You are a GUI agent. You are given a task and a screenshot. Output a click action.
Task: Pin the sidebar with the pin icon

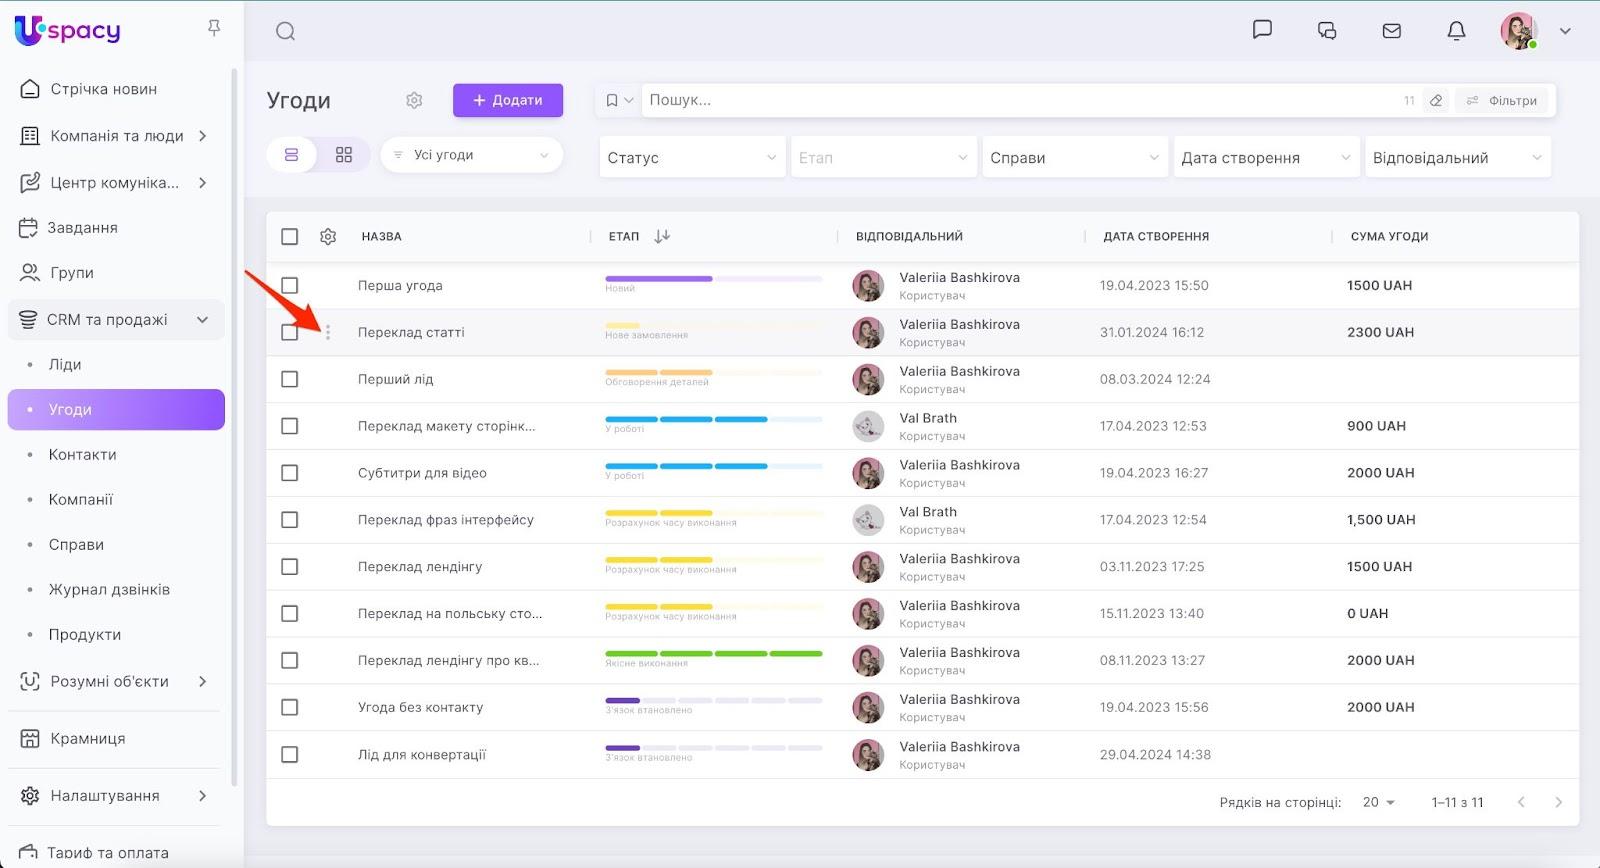click(x=213, y=28)
